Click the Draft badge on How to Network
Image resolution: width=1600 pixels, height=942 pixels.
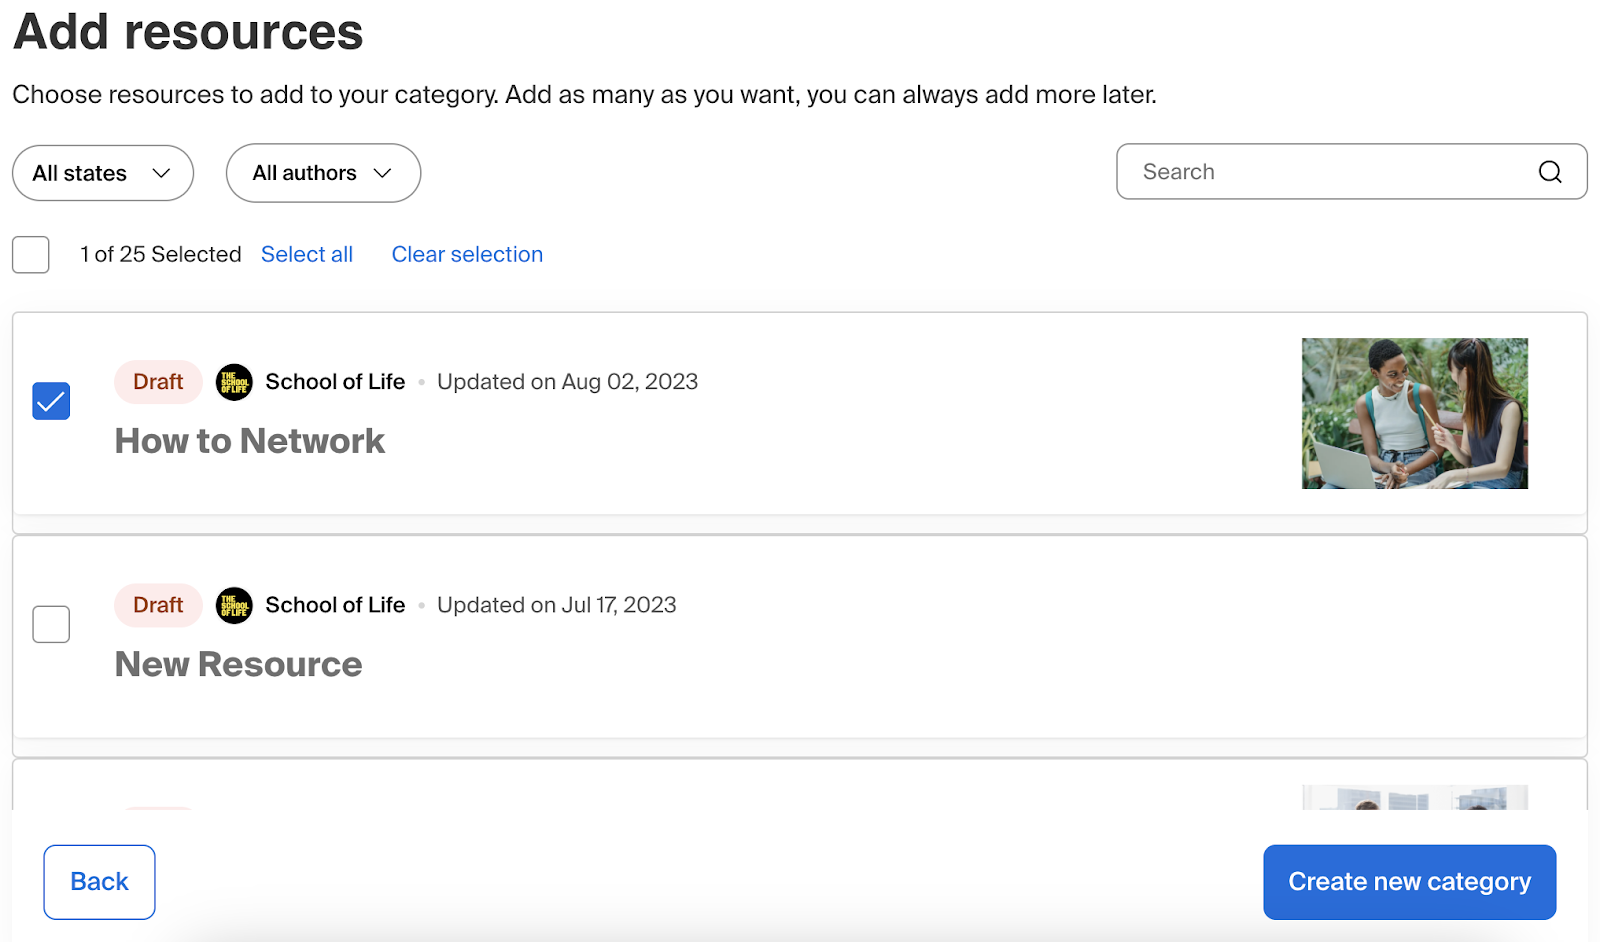[x=158, y=382]
